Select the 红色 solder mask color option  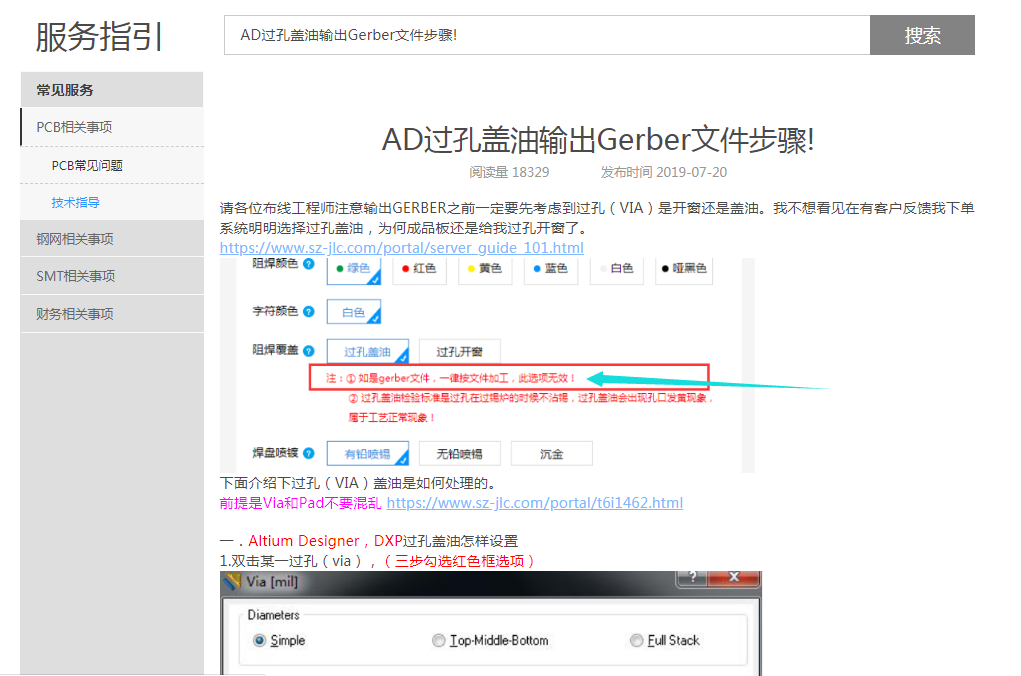418,268
